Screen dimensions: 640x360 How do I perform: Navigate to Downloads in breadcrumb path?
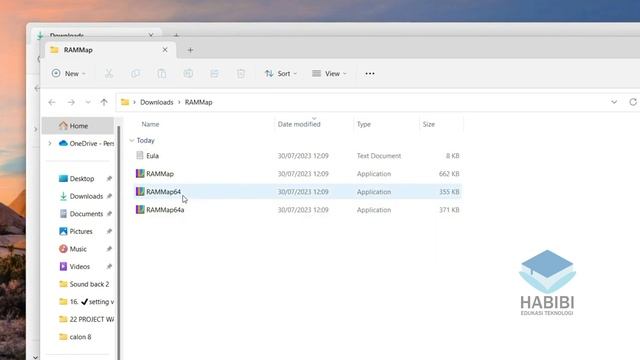point(157,102)
